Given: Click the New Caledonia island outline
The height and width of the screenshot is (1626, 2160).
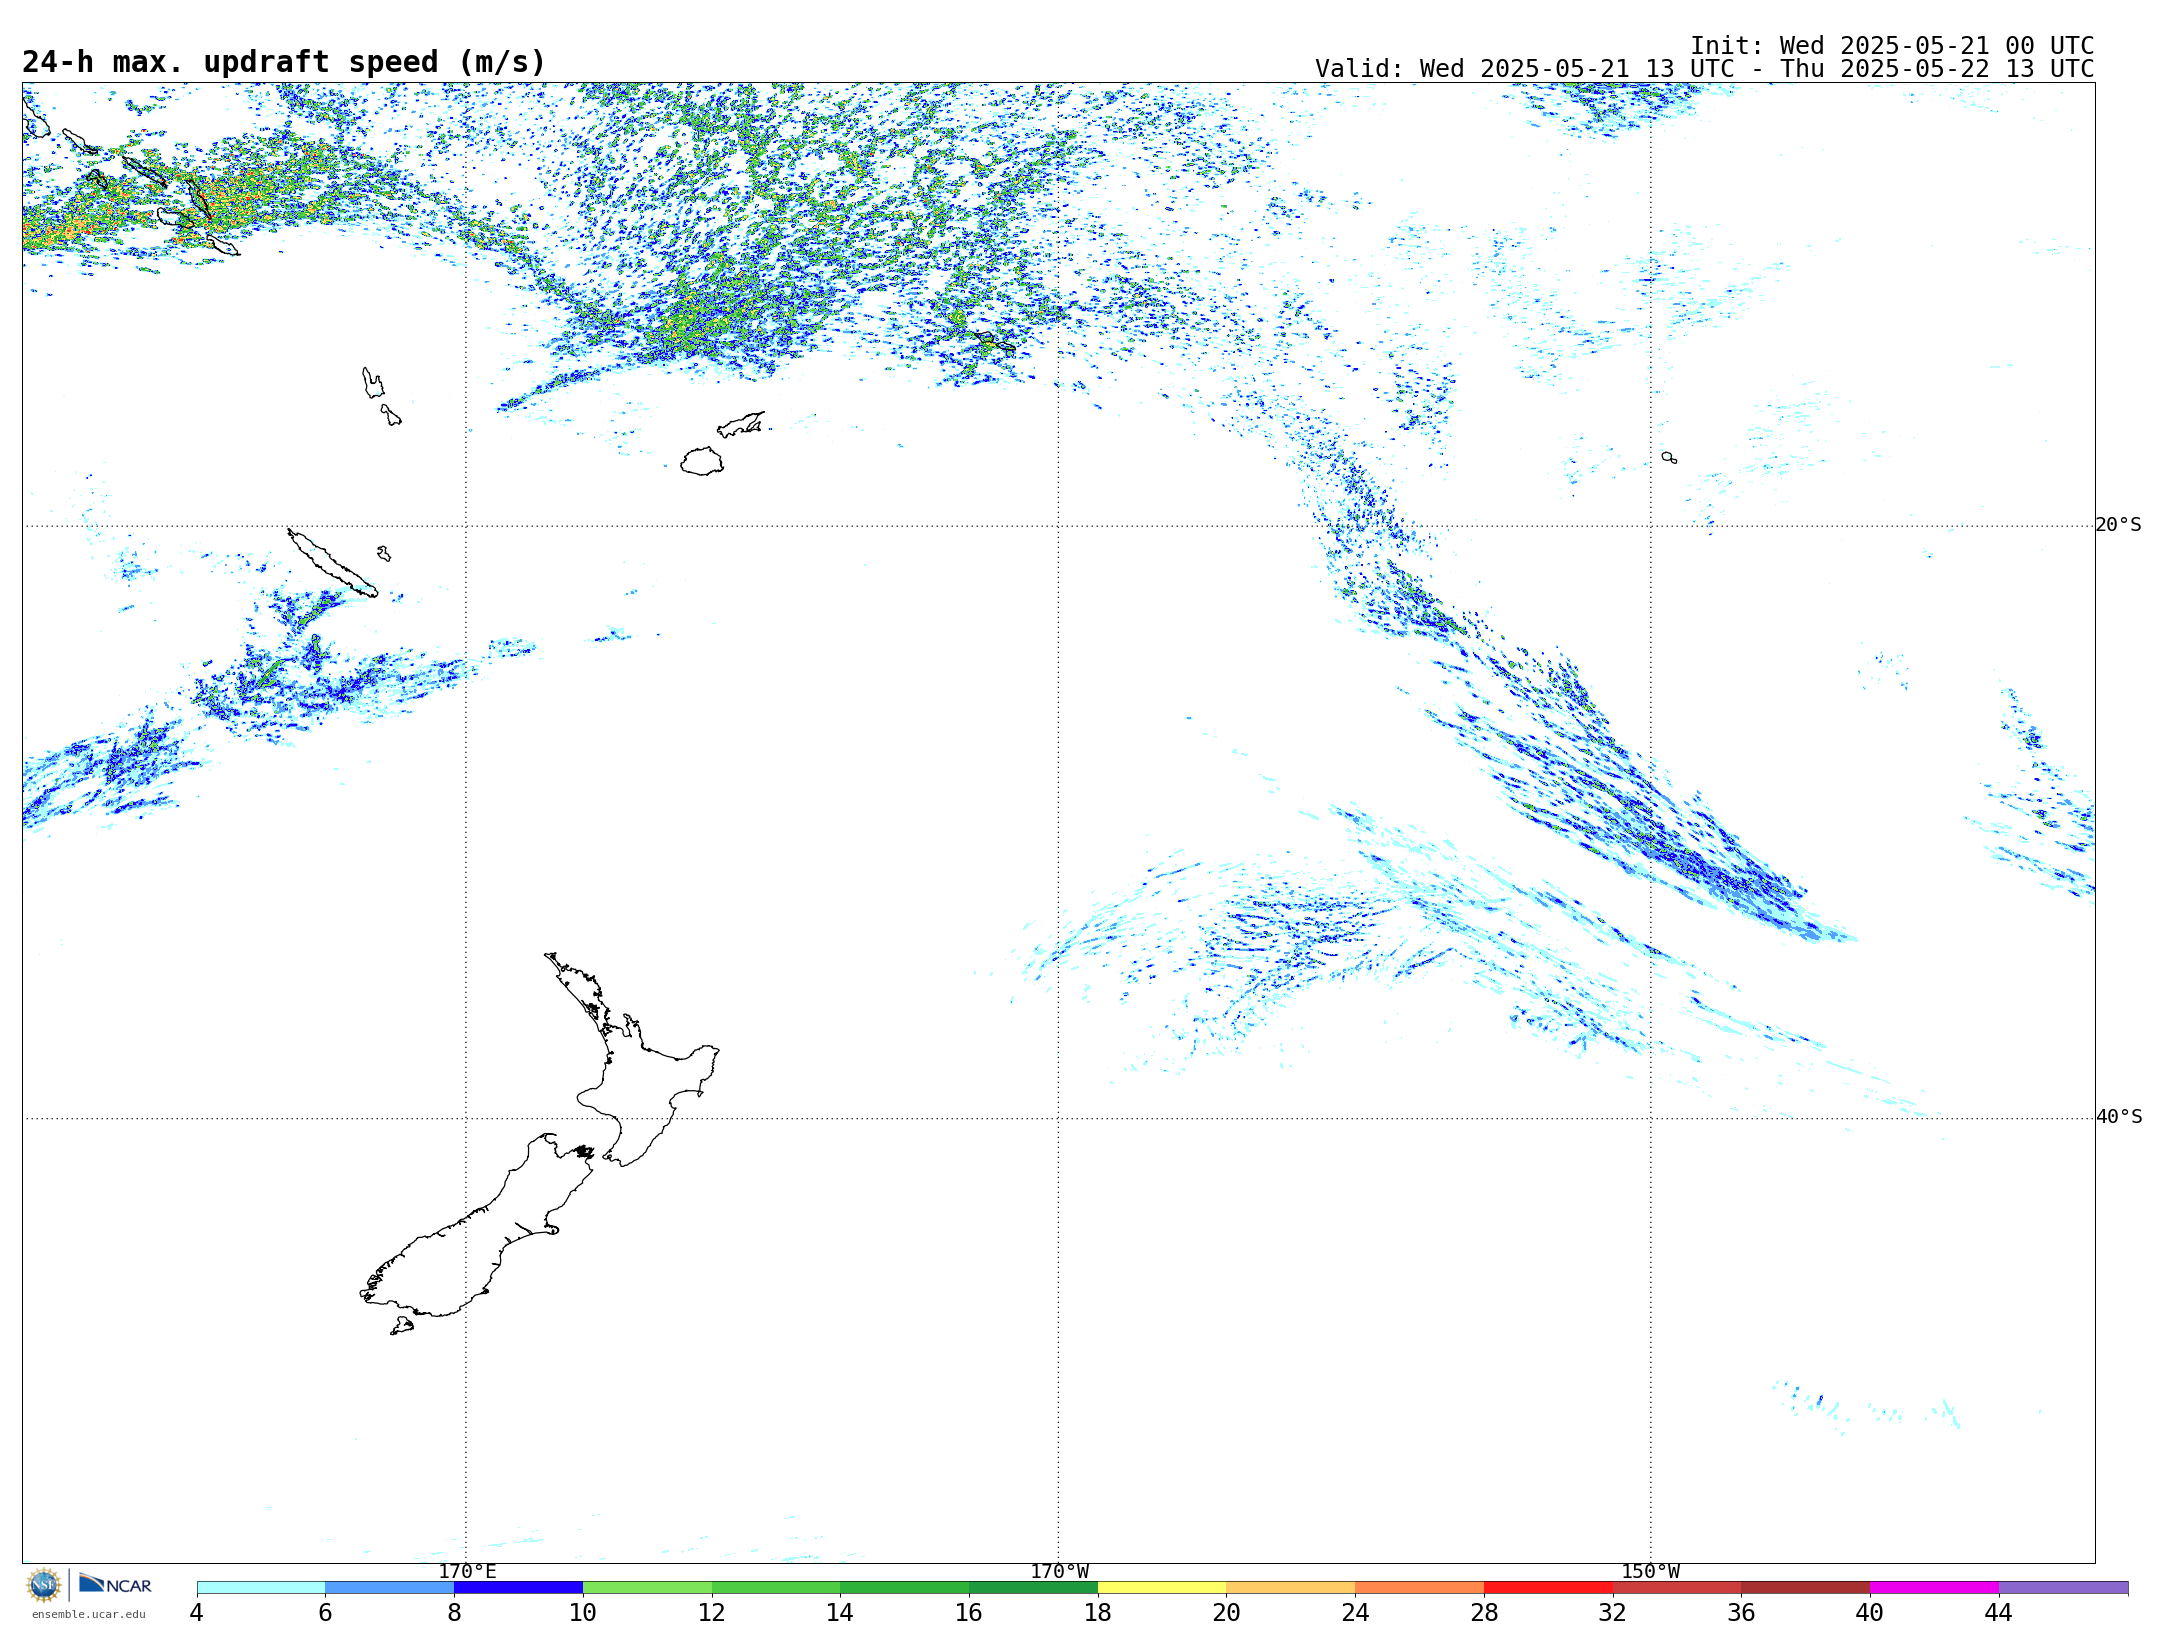Looking at the screenshot, I should [x=332, y=564].
